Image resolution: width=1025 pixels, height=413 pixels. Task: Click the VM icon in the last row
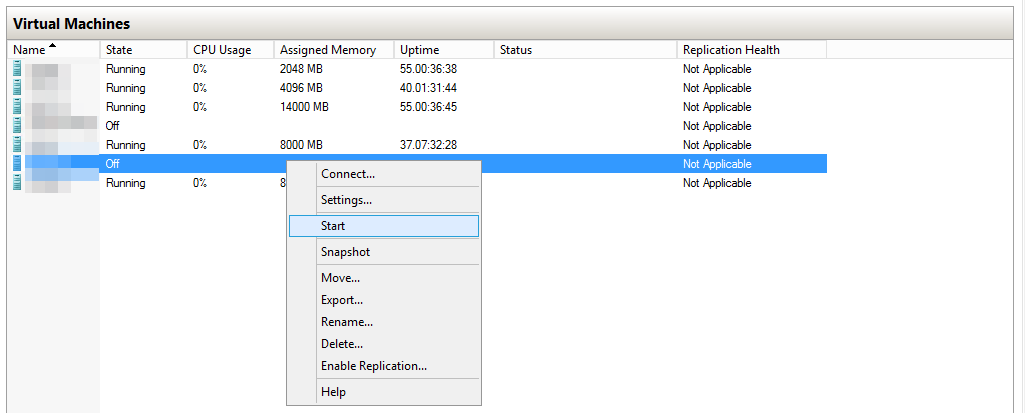click(x=17, y=183)
